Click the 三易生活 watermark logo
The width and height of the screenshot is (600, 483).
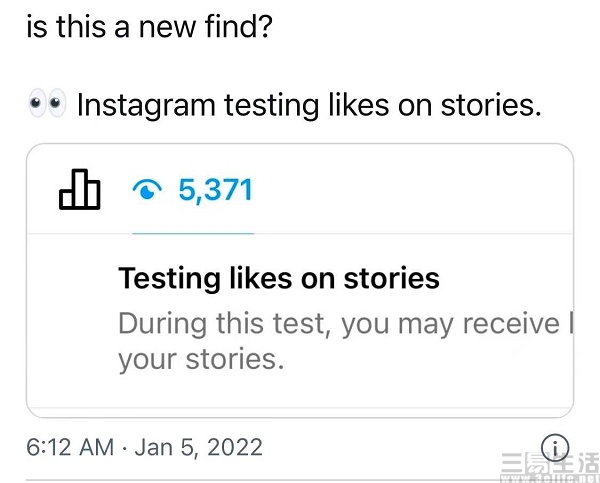550,463
